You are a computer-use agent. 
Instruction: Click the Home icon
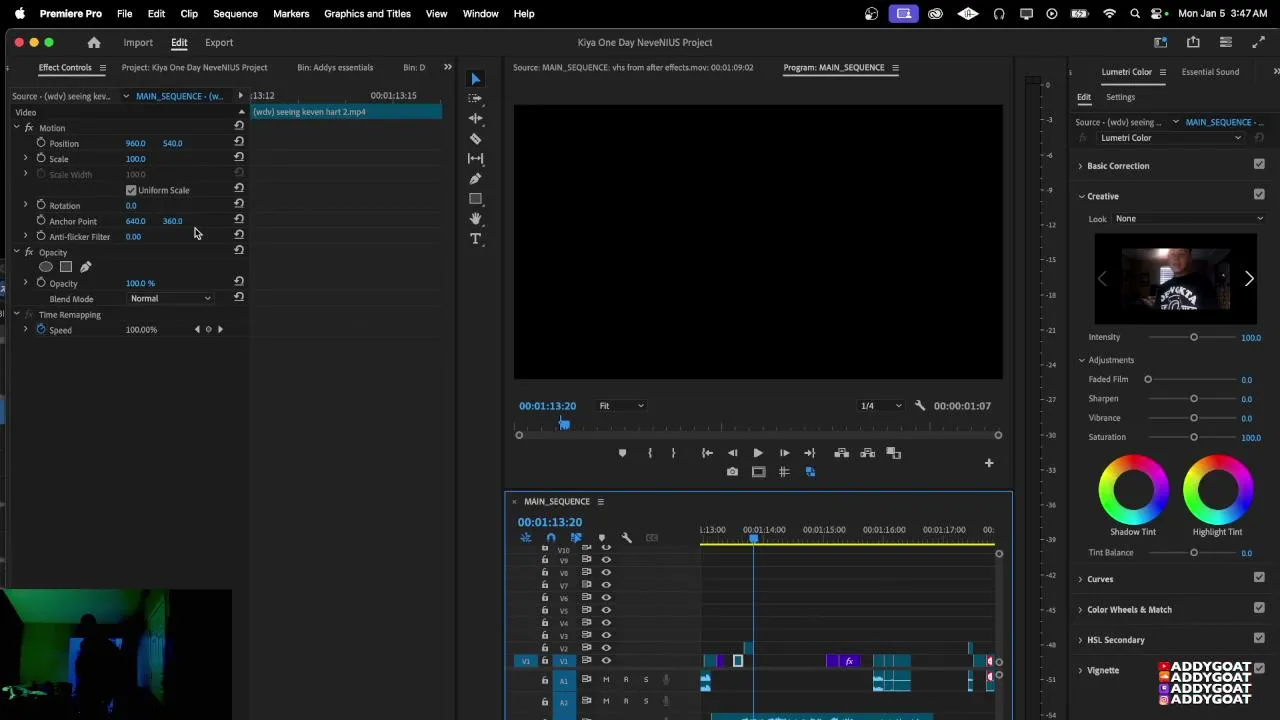click(x=94, y=43)
